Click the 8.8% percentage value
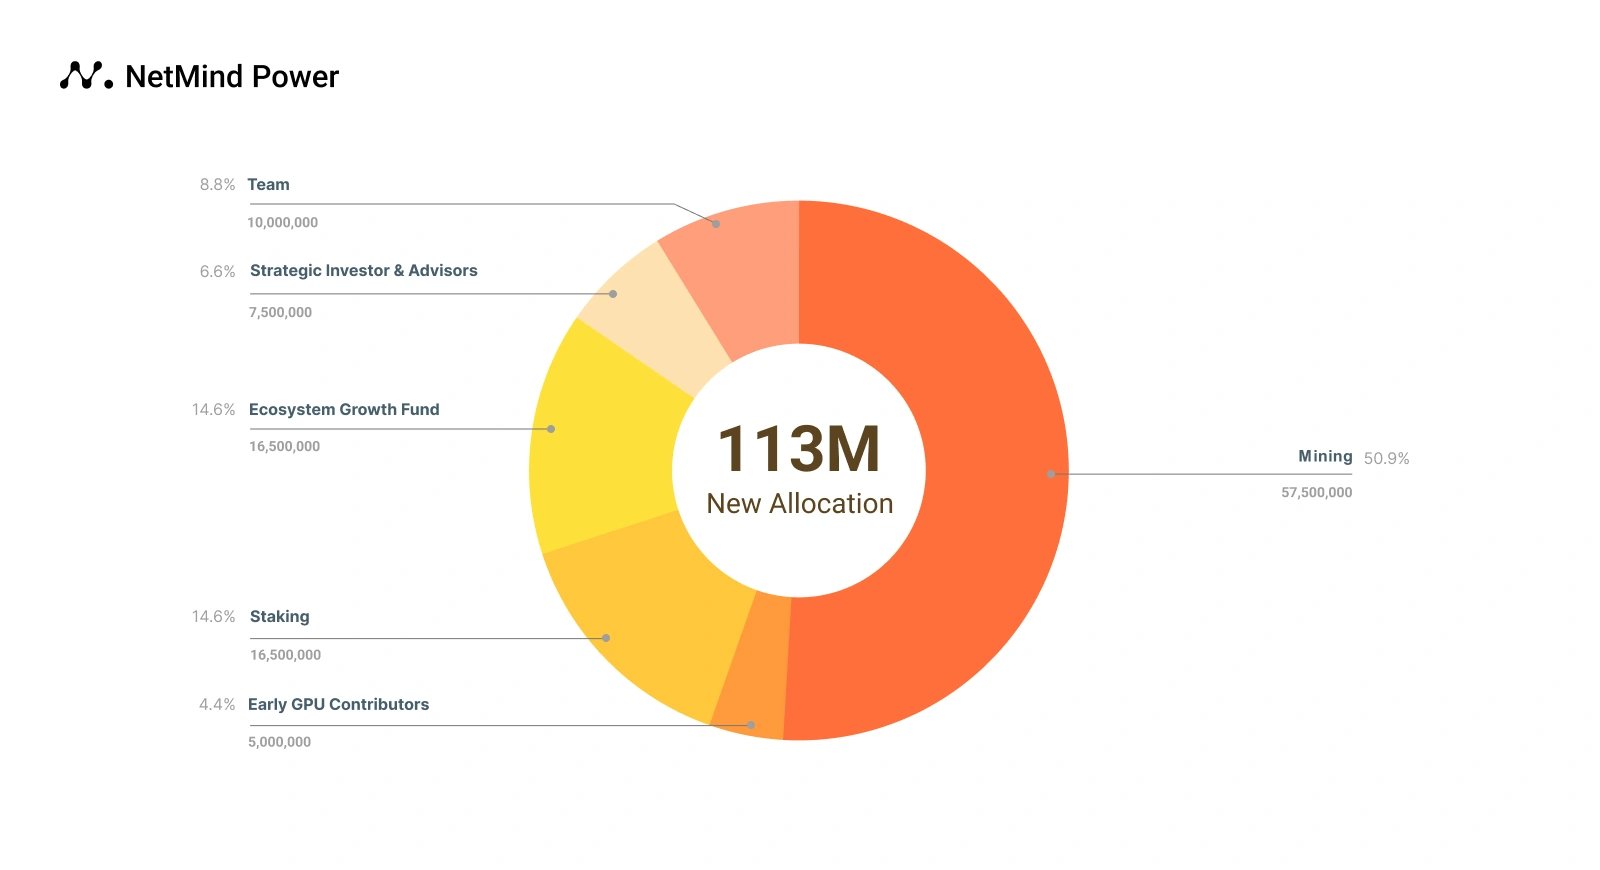The height and width of the screenshot is (870, 1600). click(x=217, y=185)
